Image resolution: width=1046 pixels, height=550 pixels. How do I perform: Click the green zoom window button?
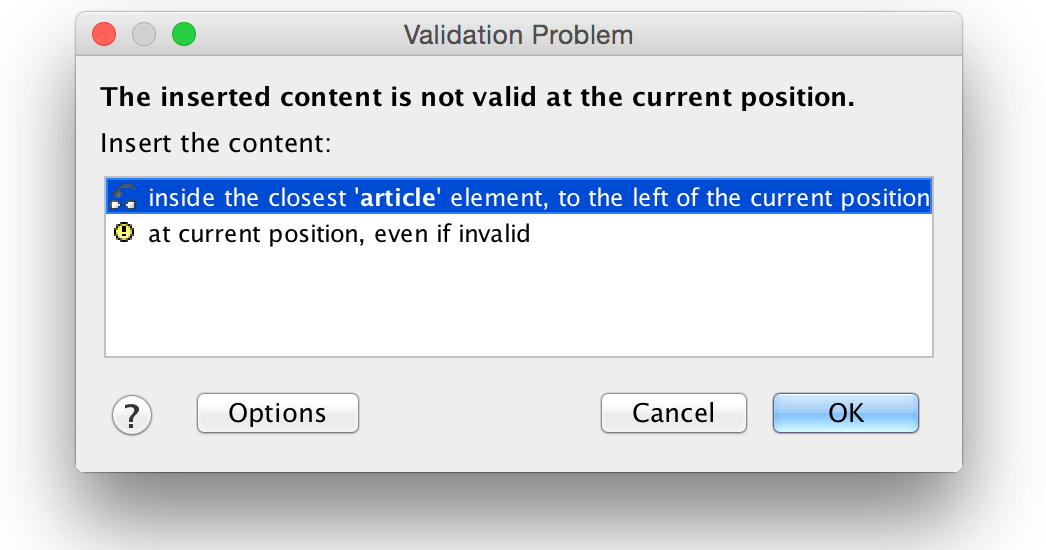click(x=184, y=35)
